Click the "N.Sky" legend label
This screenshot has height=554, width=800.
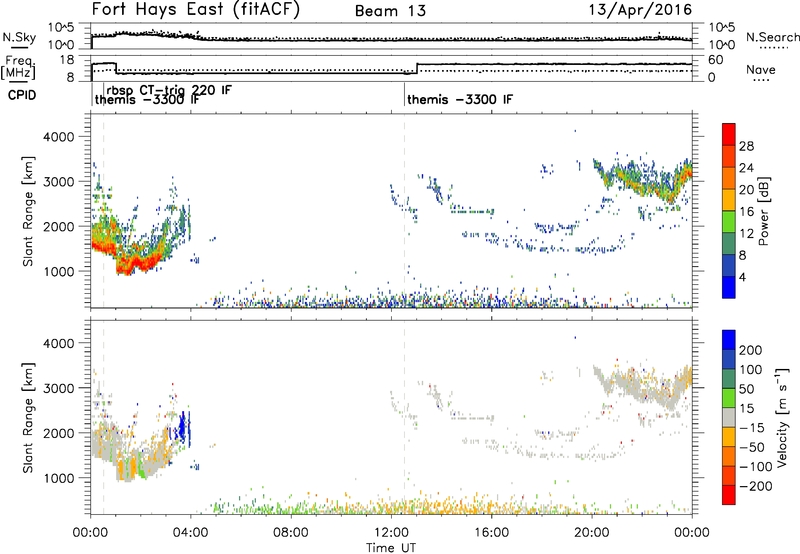tap(19, 37)
